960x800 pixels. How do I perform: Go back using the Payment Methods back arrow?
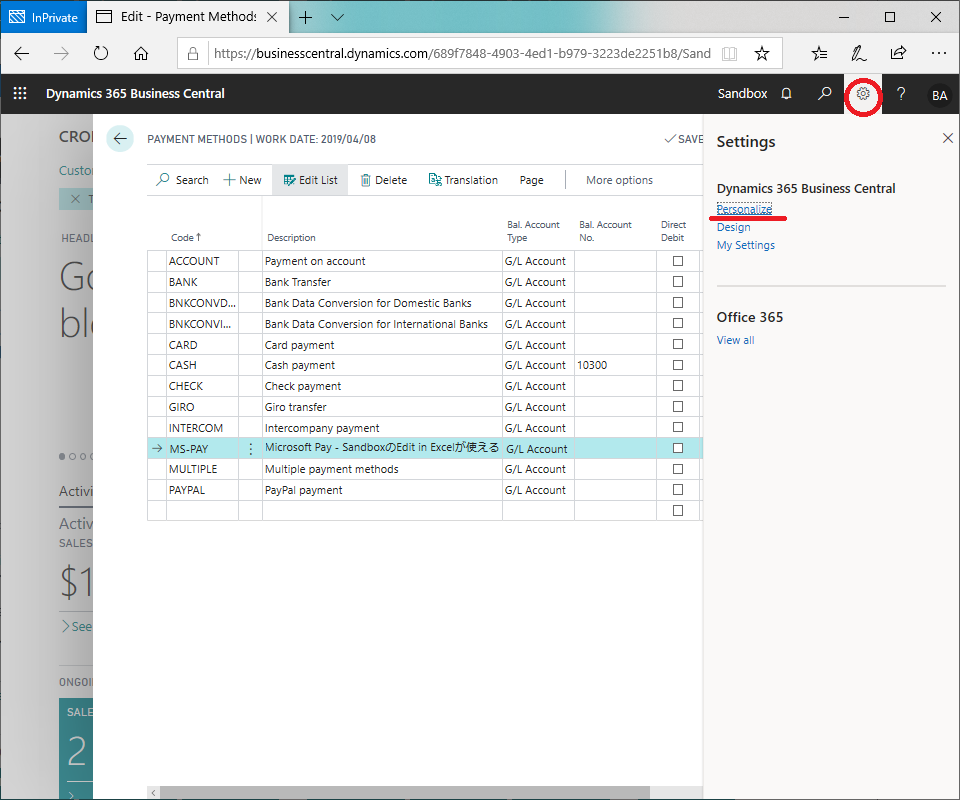point(120,138)
